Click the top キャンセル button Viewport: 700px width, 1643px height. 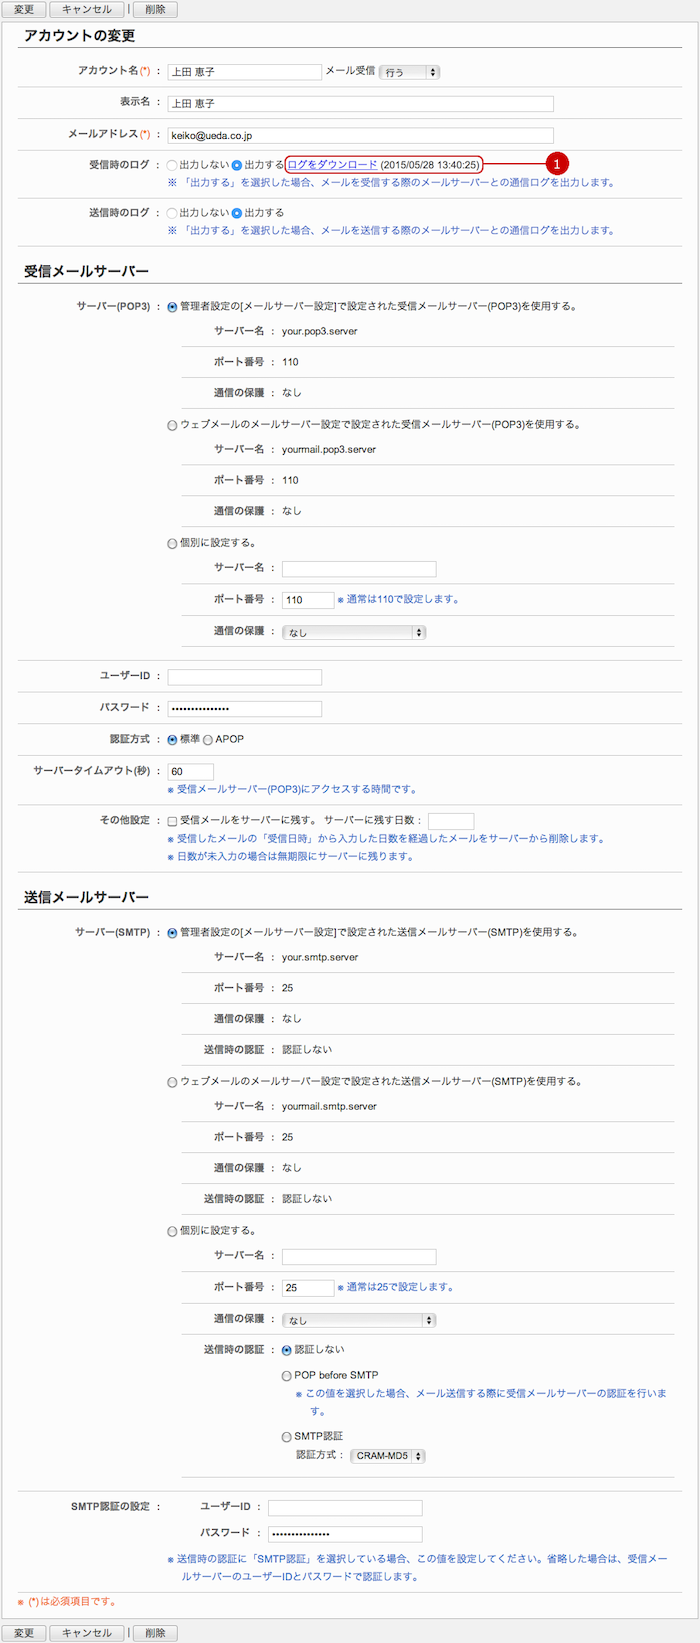click(x=87, y=9)
